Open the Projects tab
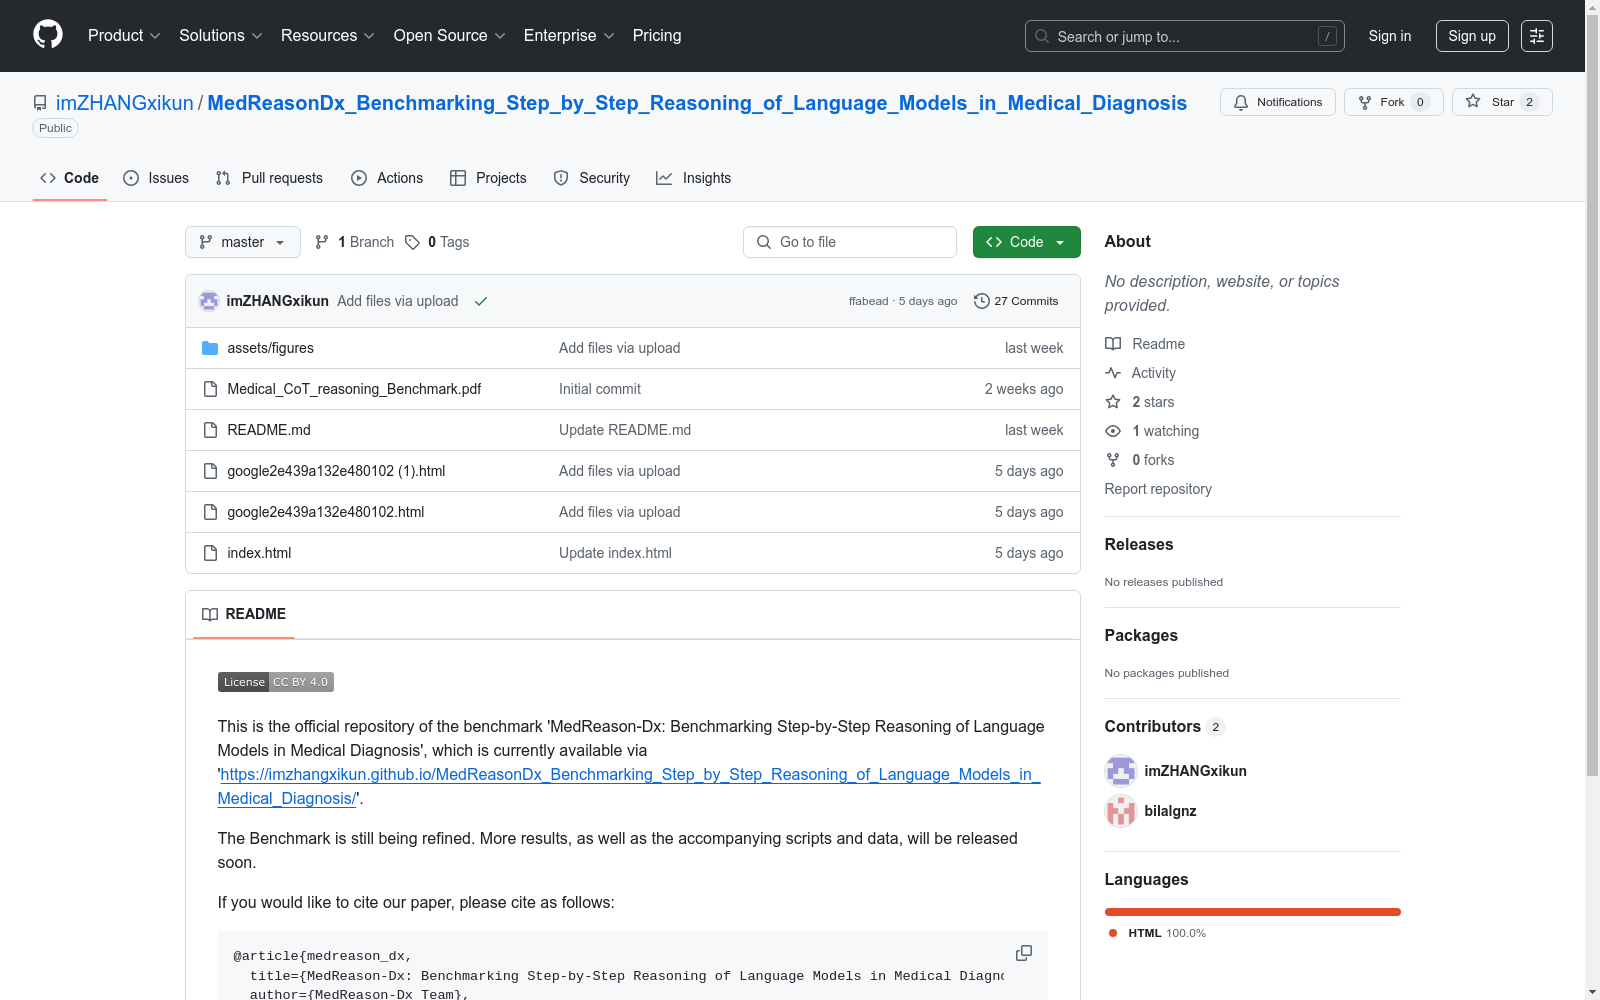 (x=488, y=178)
